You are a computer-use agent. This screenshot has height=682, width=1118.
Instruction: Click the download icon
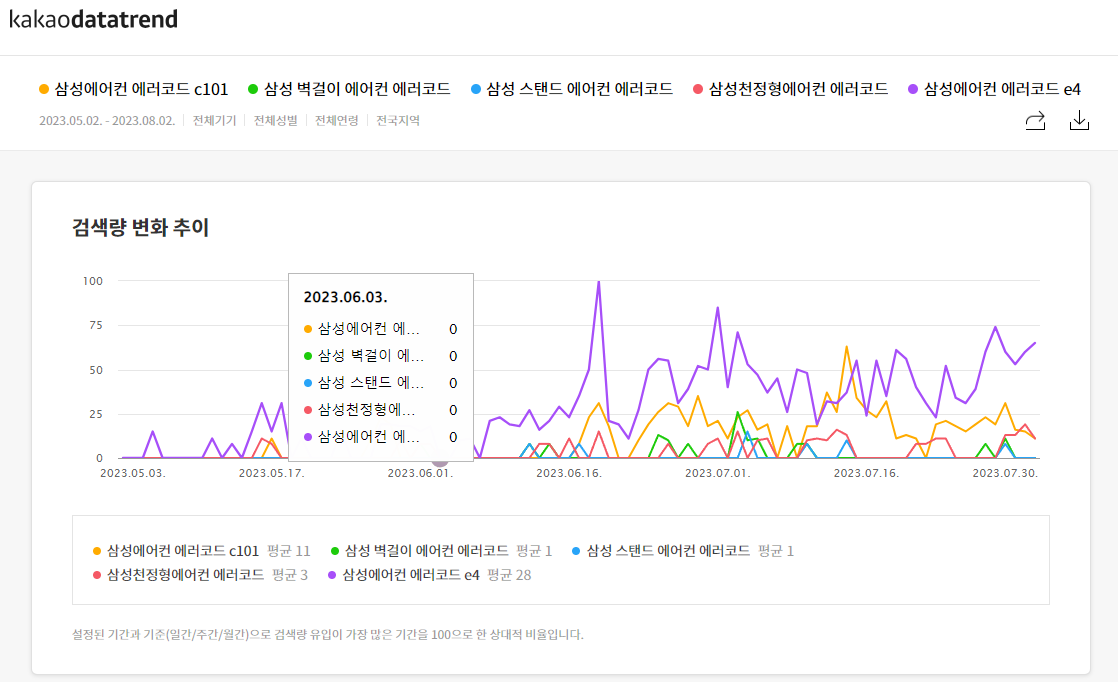click(1079, 120)
